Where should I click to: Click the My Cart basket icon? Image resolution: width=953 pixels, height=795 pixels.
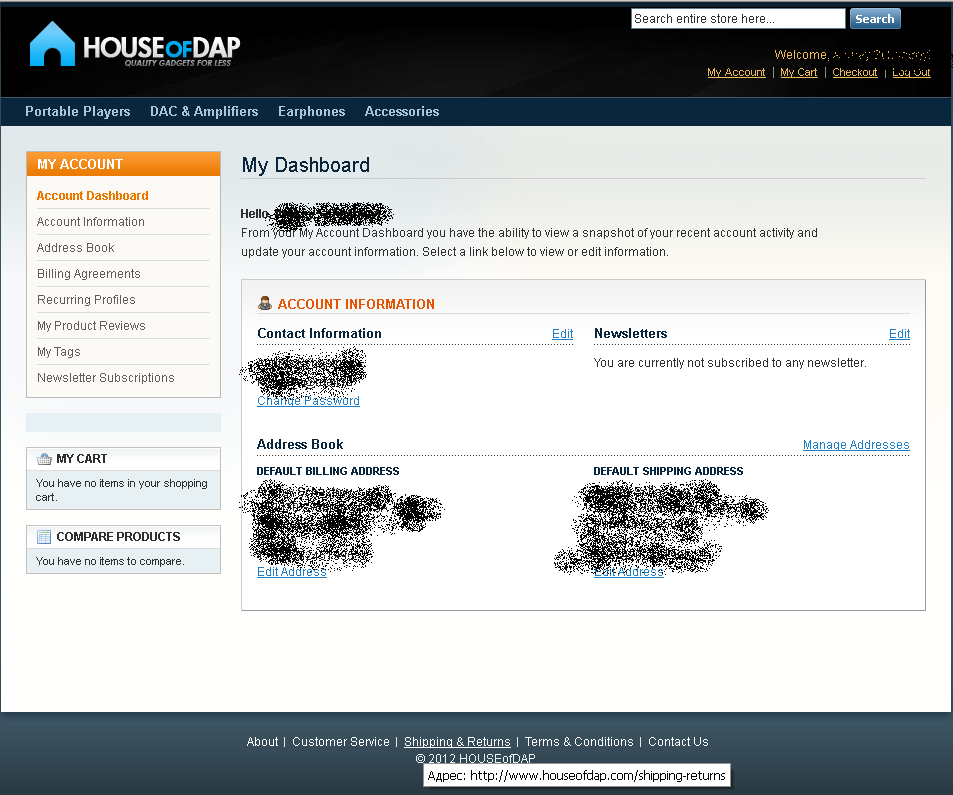click(x=44, y=459)
